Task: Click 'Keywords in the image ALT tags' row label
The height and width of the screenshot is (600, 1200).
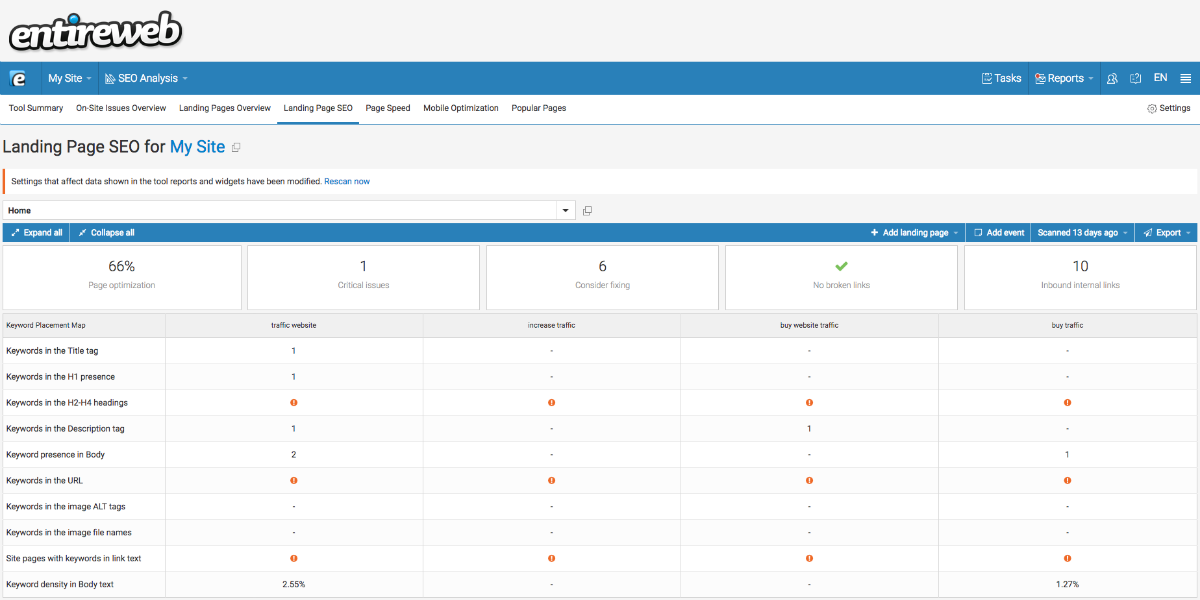Action: [x=66, y=507]
